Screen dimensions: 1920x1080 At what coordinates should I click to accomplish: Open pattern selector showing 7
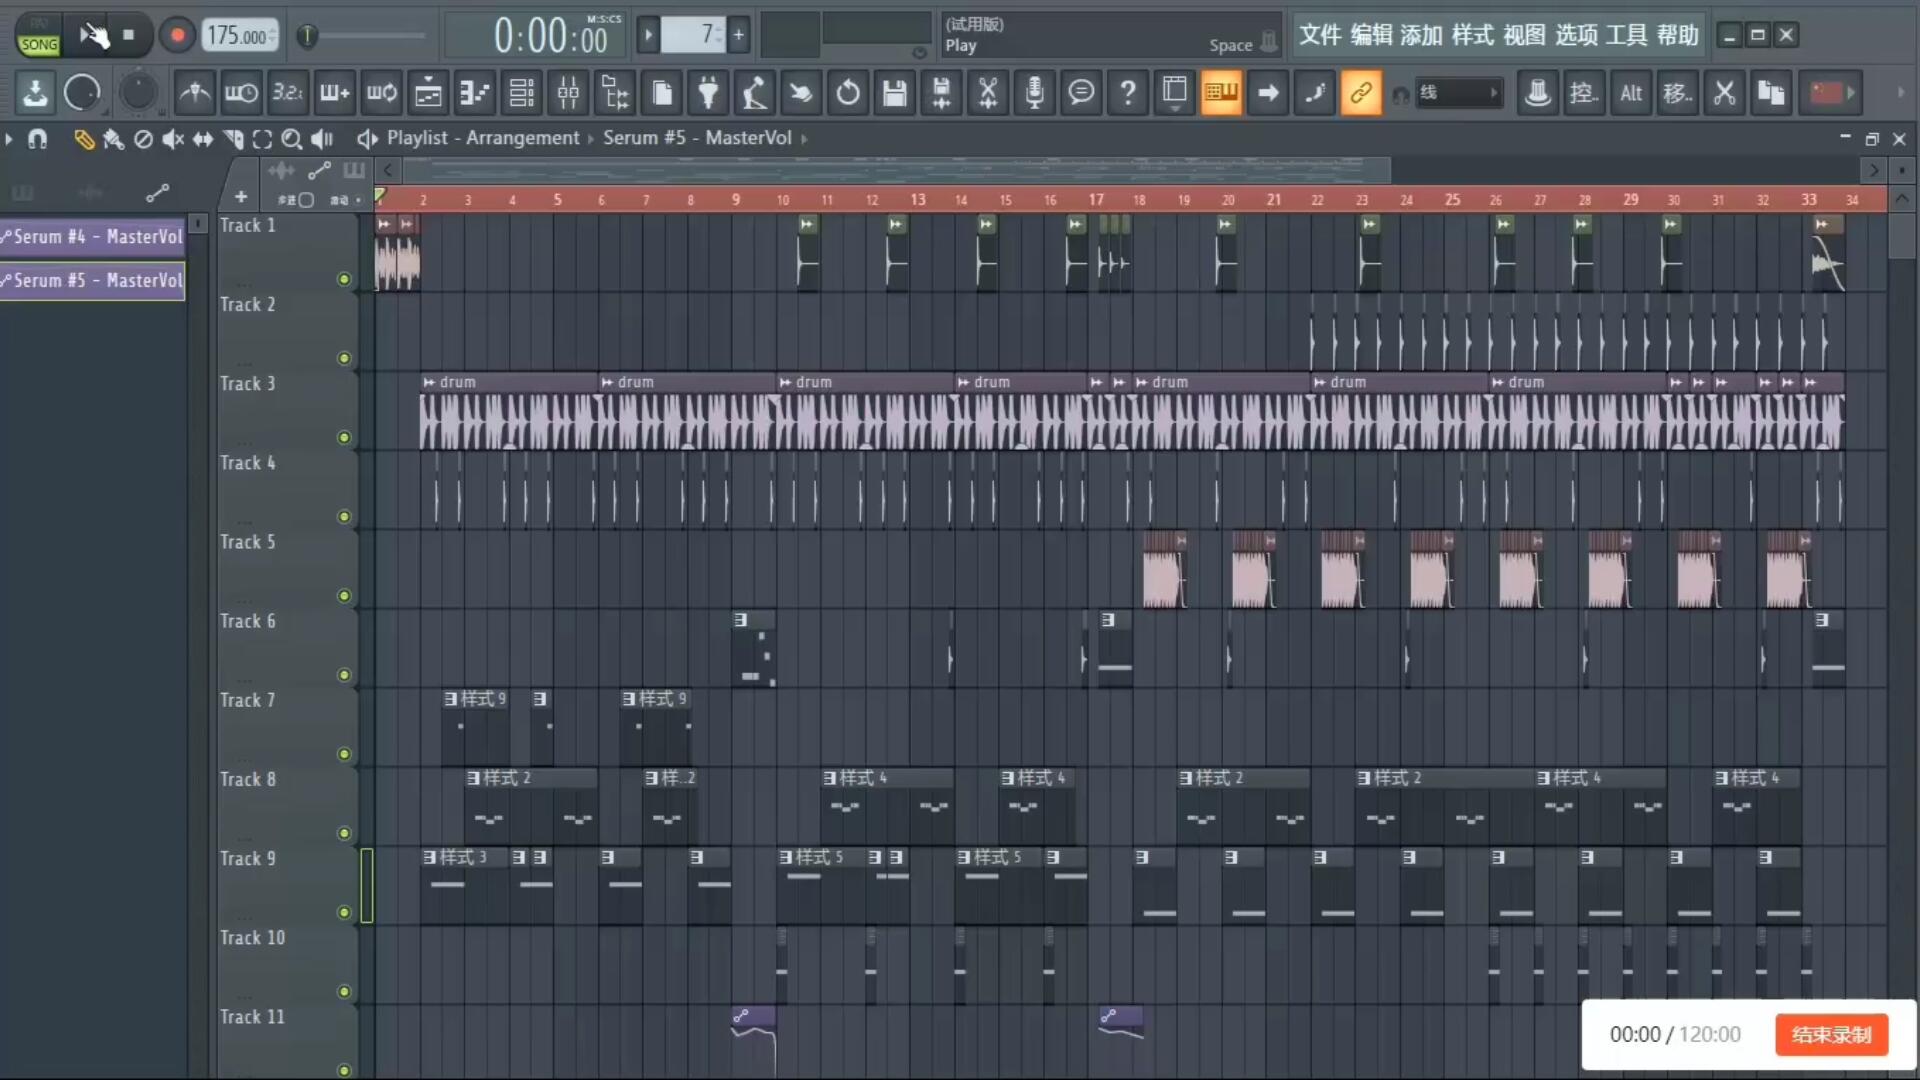693,35
